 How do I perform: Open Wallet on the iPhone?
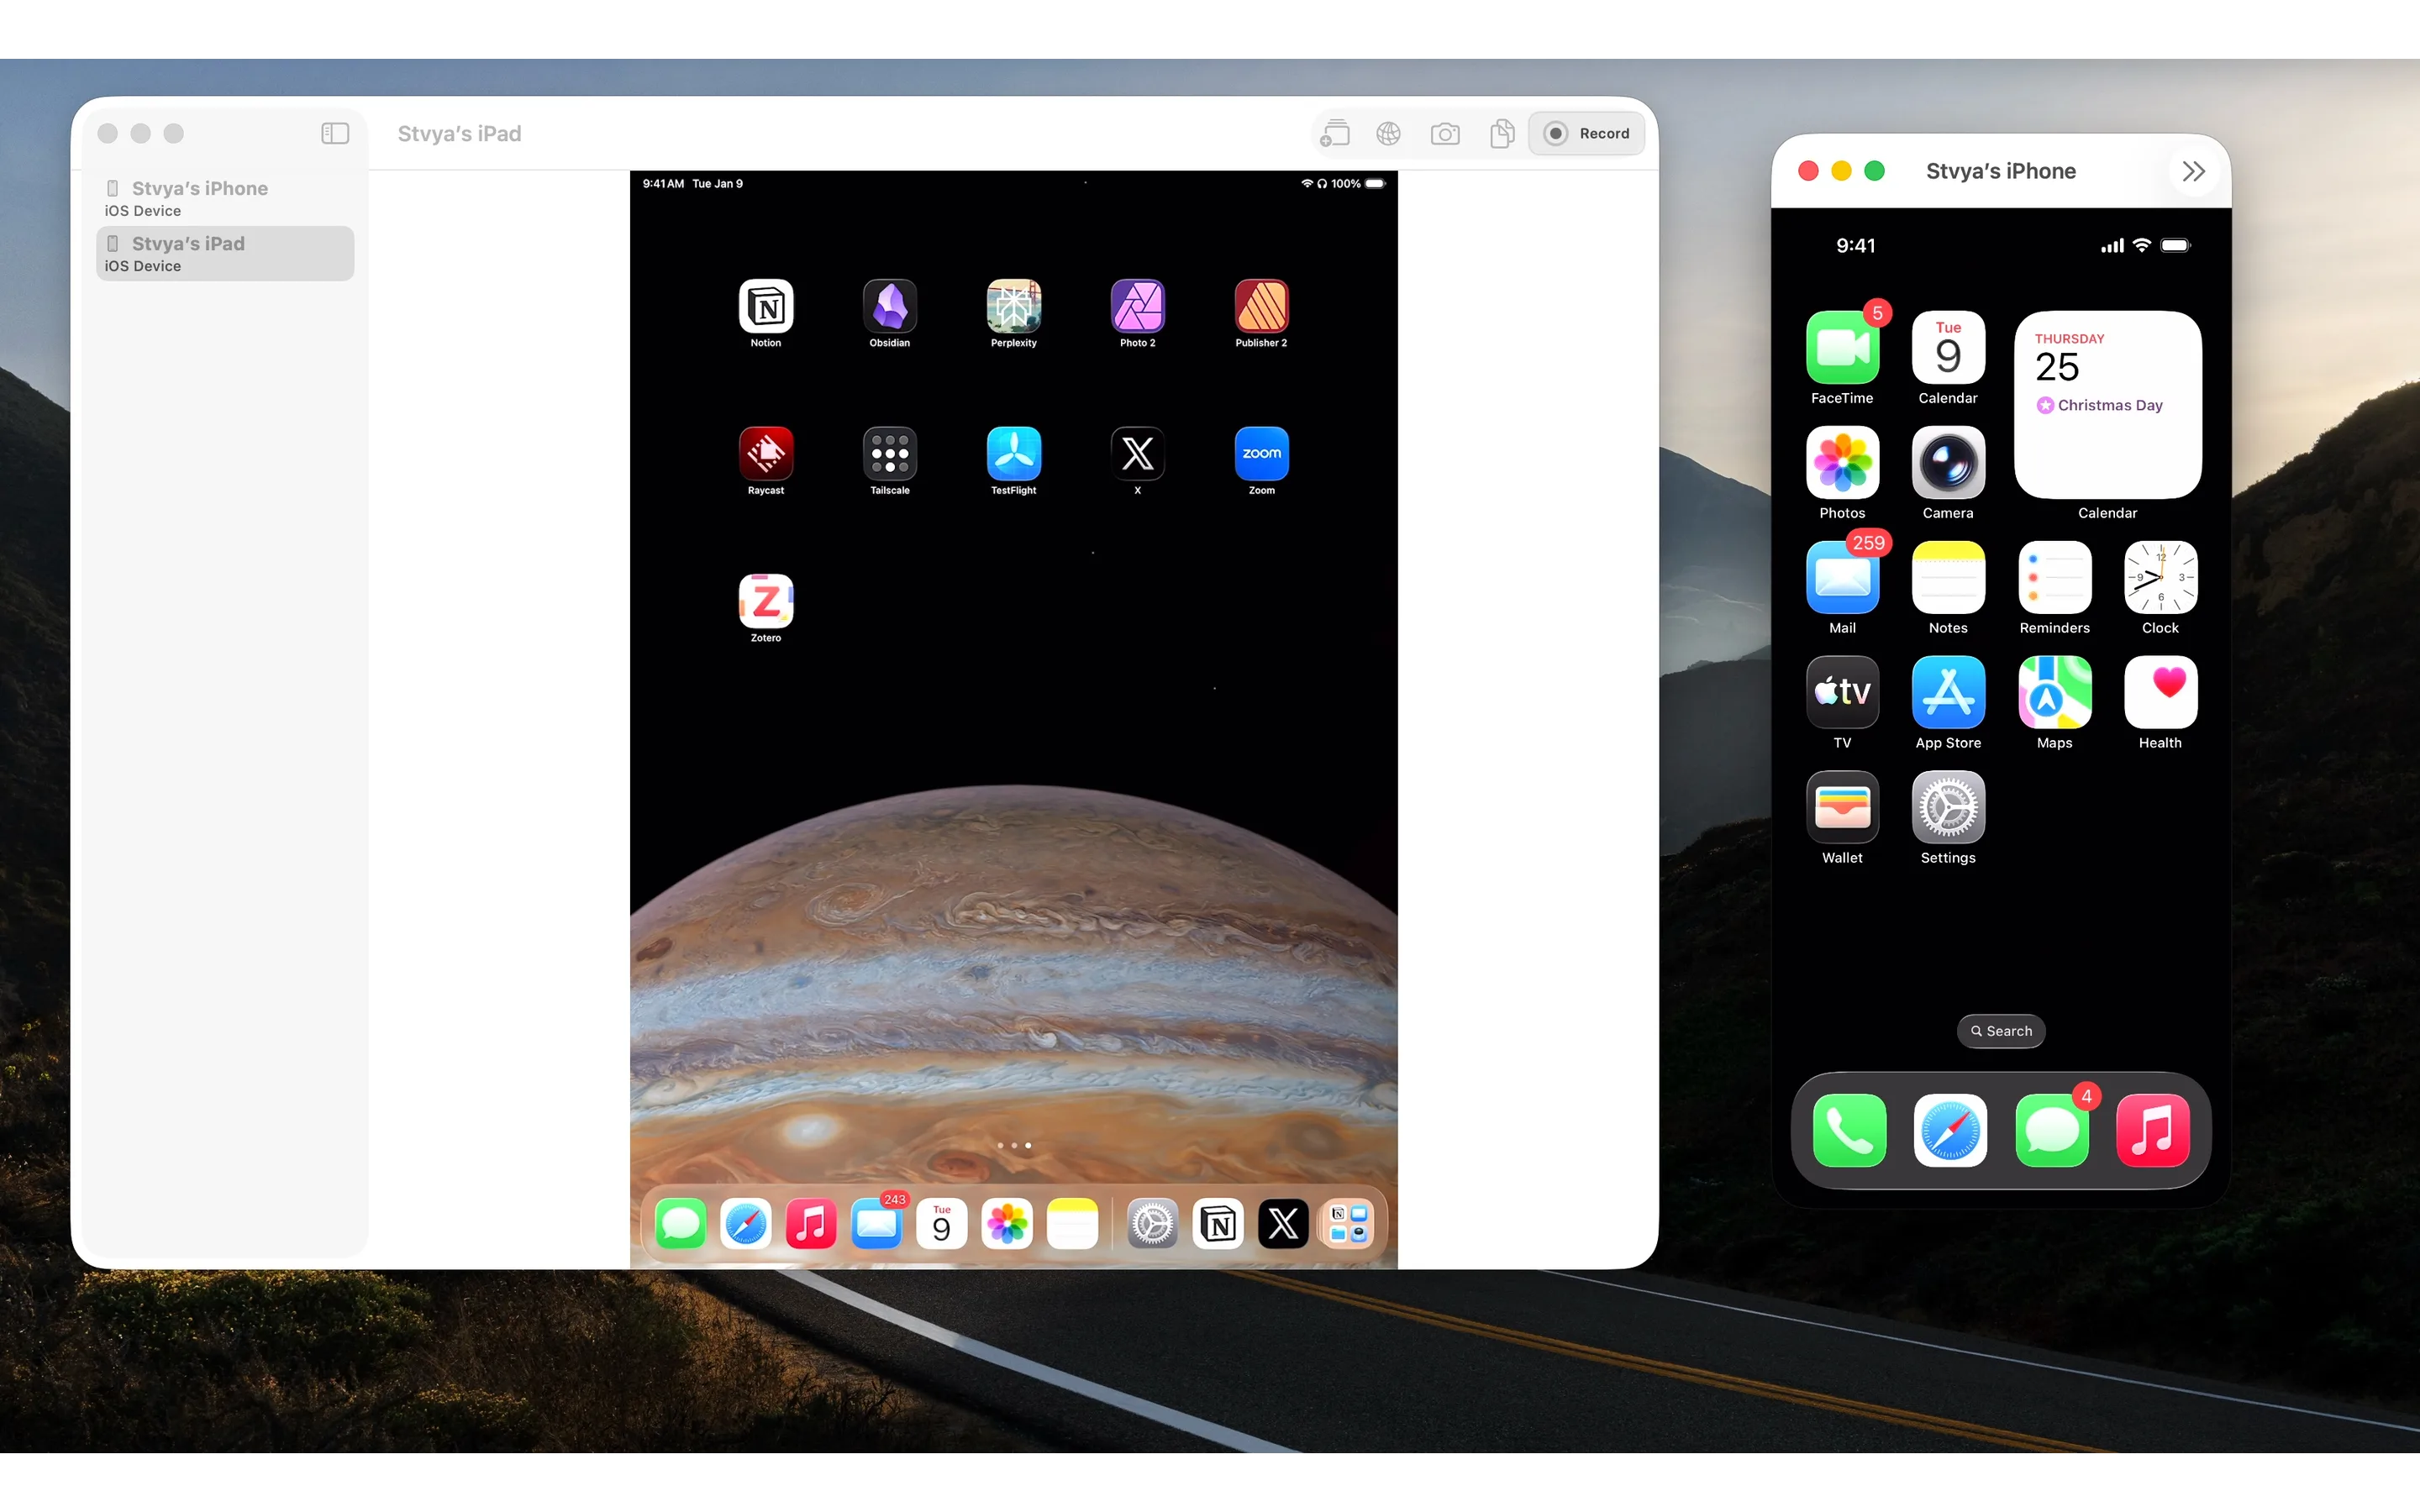[1842, 808]
